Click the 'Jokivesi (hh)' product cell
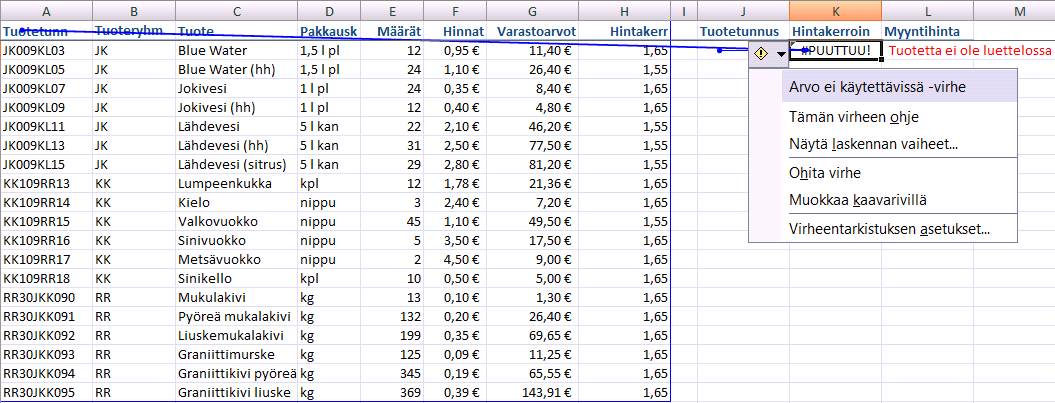The width and height of the screenshot is (1055, 403). [237, 108]
